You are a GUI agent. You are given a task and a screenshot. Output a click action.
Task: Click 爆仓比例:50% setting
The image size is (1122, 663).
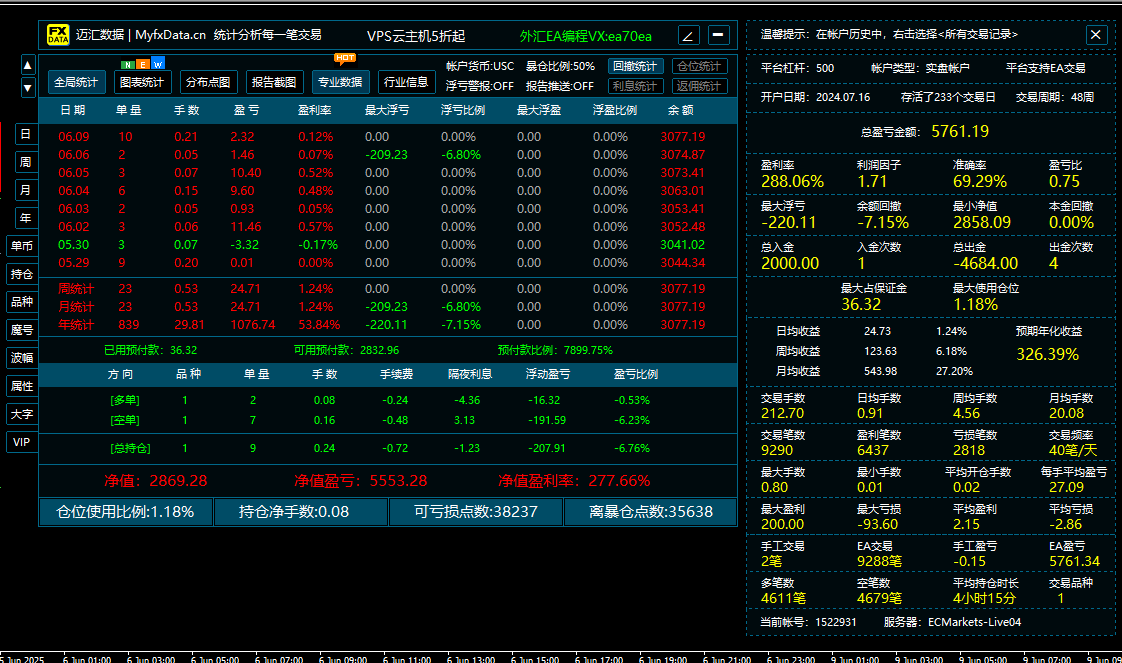tap(560, 66)
